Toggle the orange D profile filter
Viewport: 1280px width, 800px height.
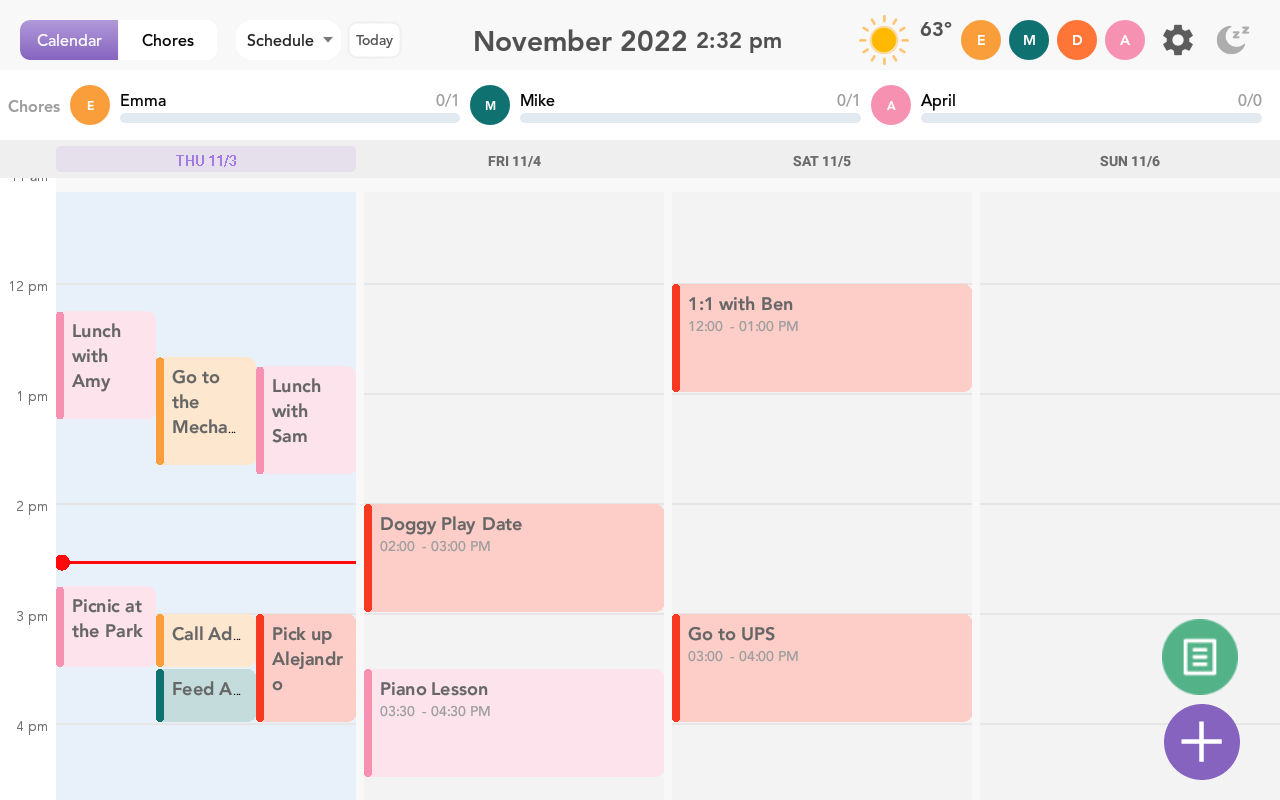coord(1077,40)
